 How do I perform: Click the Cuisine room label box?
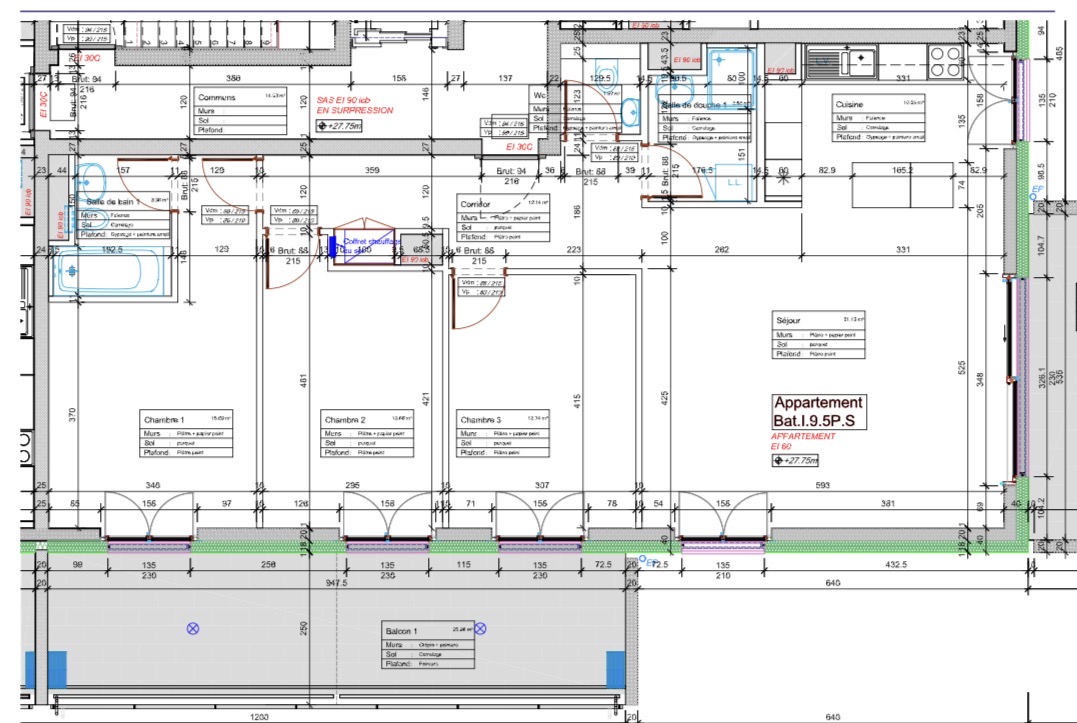click(x=879, y=117)
